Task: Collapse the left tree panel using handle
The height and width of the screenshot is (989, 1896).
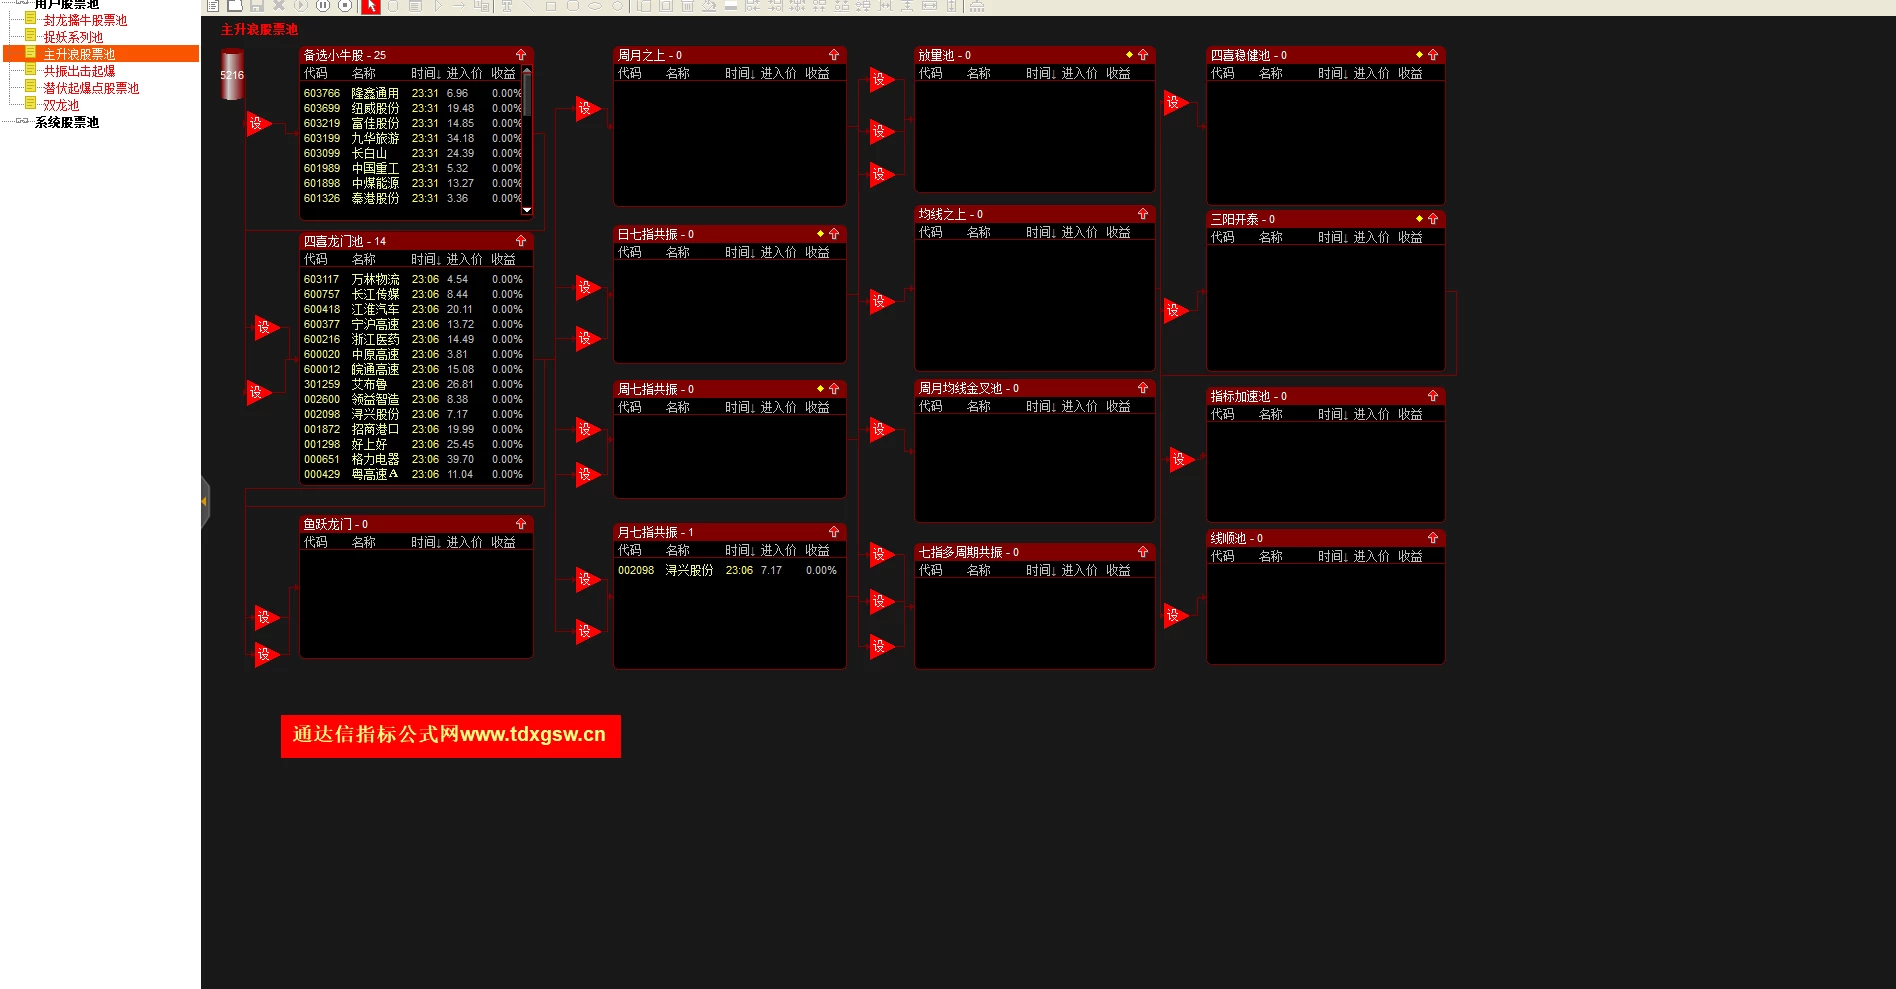Action: tap(205, 502)
